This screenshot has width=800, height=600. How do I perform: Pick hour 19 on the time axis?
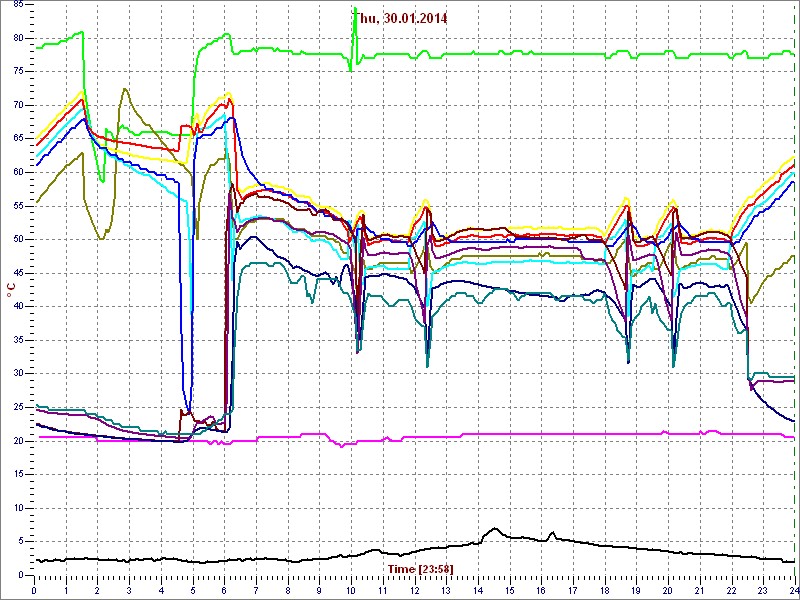635,590
